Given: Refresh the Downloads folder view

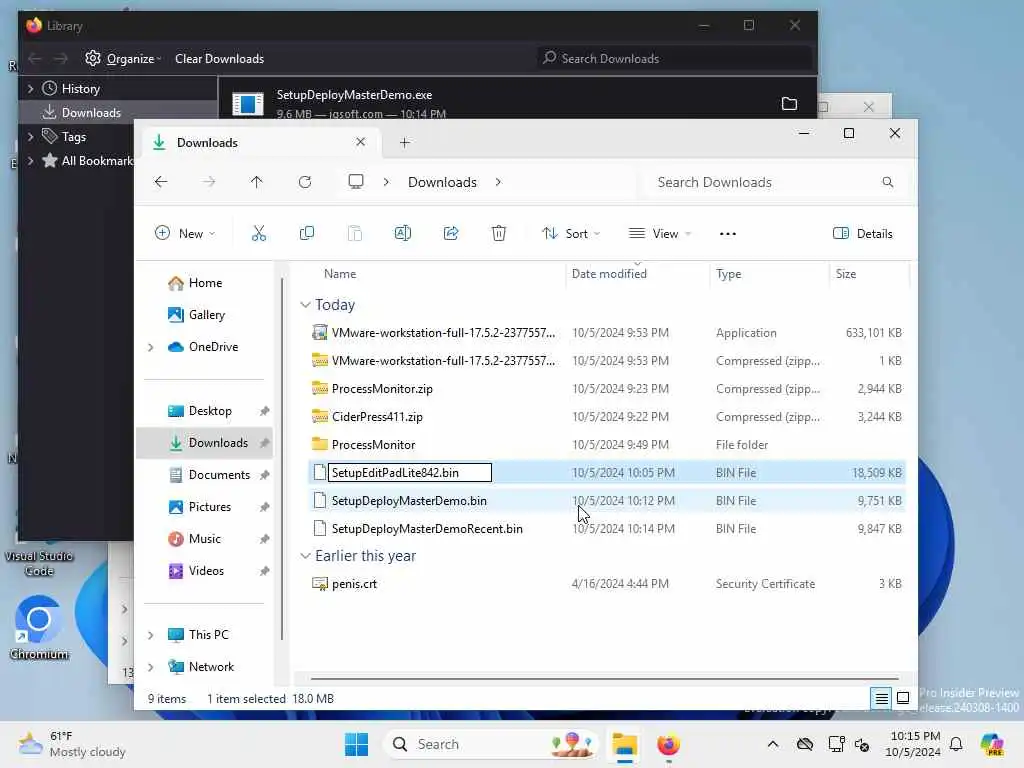Looking at the screenshot, I should click(305, 182).
